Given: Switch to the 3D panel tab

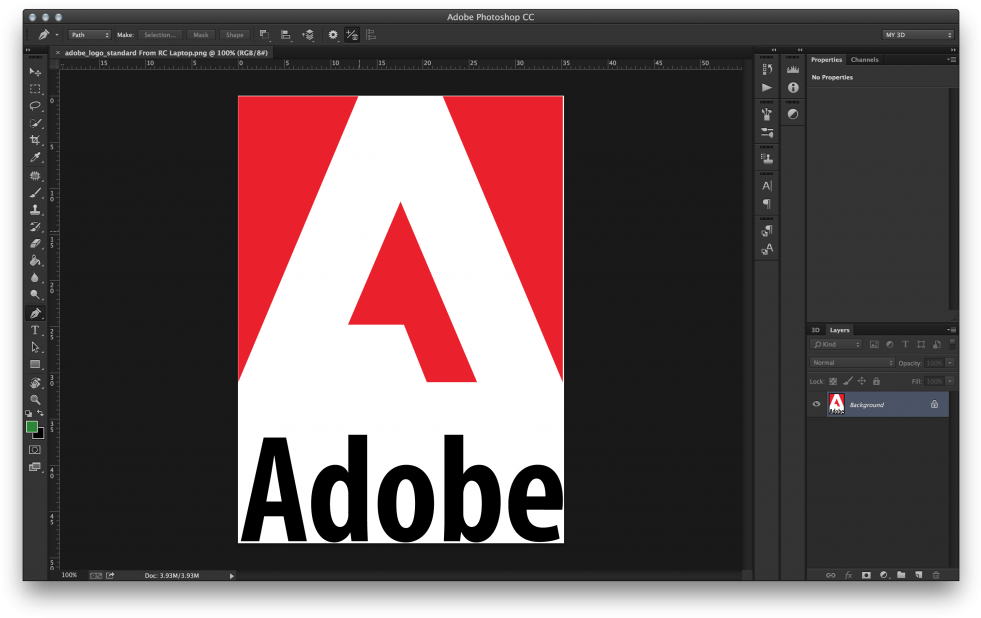Looking at the screenshot, I should [815, 330].
